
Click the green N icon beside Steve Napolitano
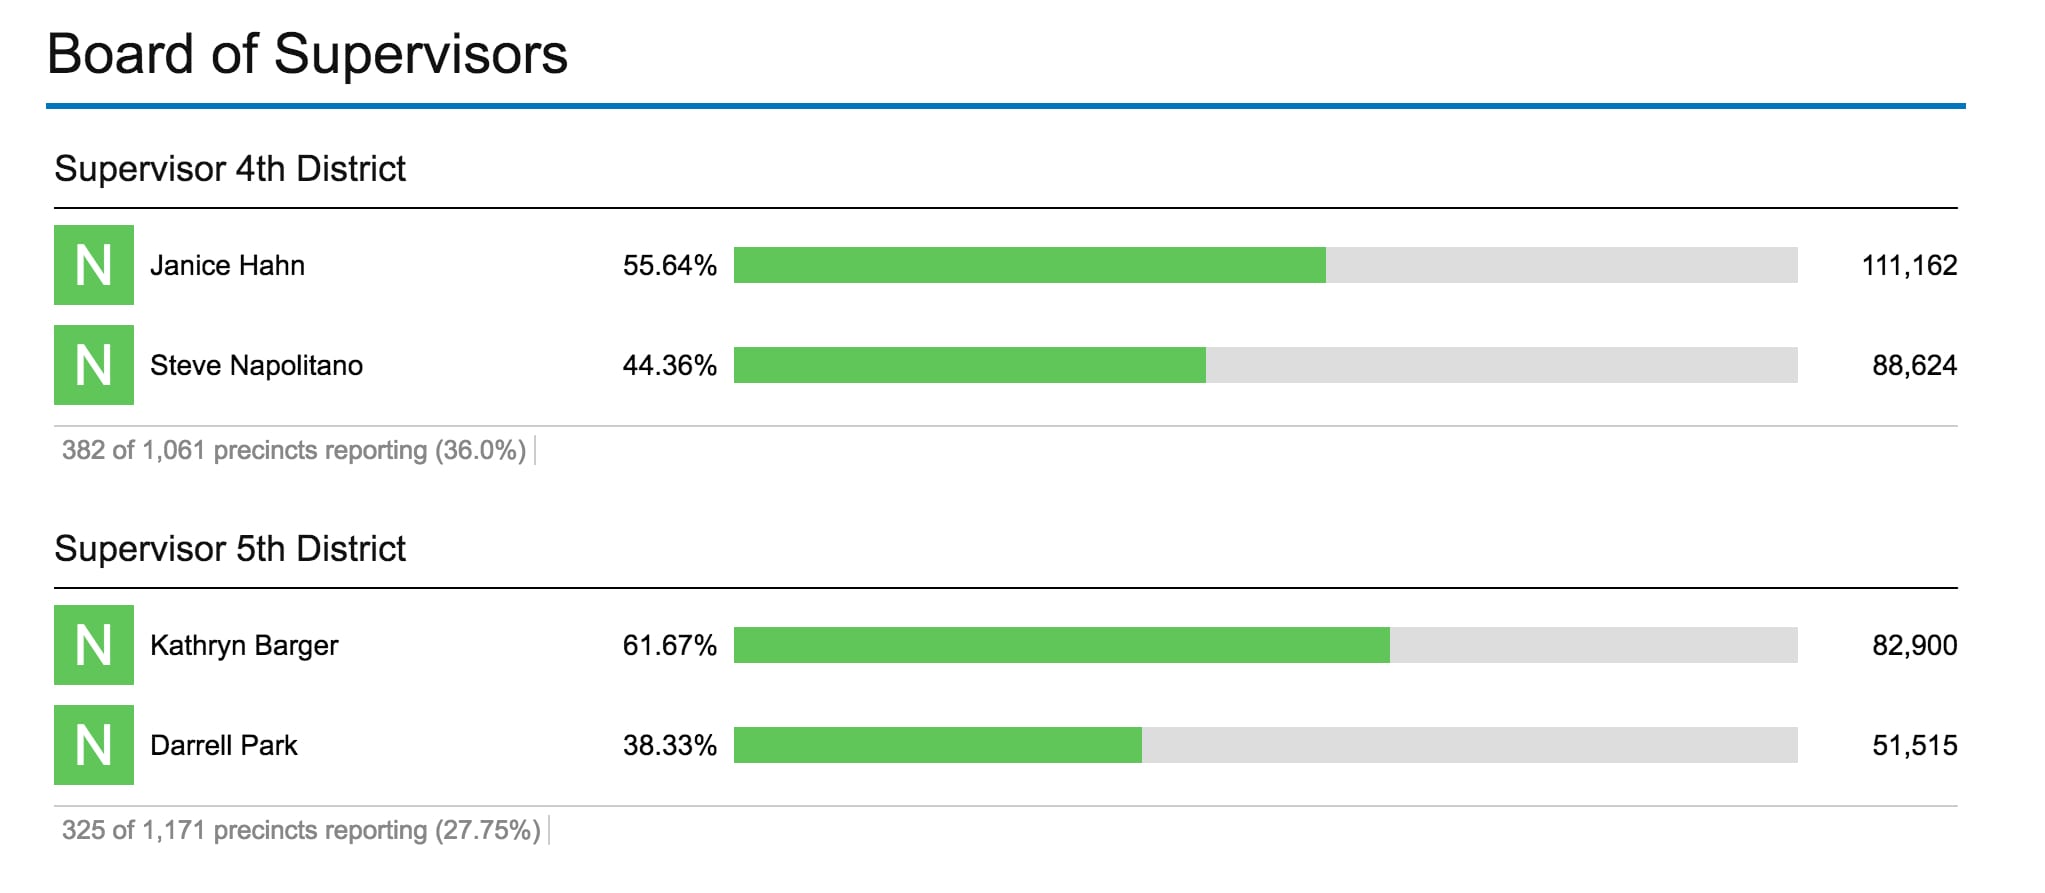pyautogui.click(x=94, y=365)
